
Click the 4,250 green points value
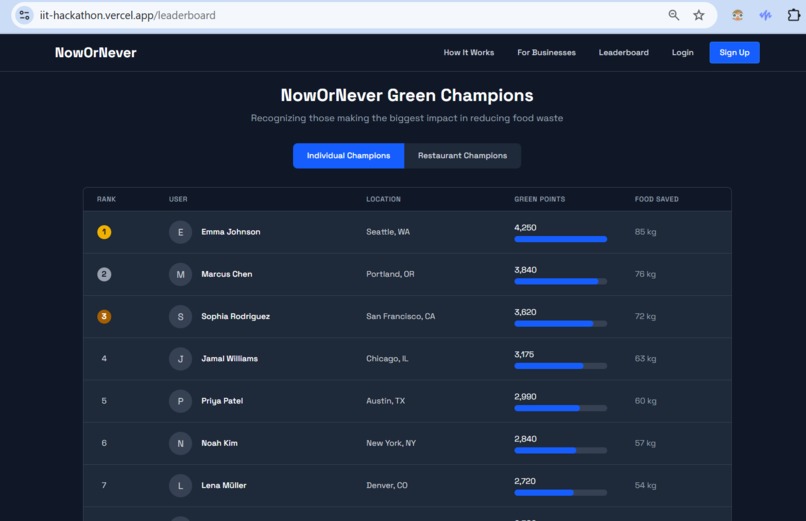525,228
